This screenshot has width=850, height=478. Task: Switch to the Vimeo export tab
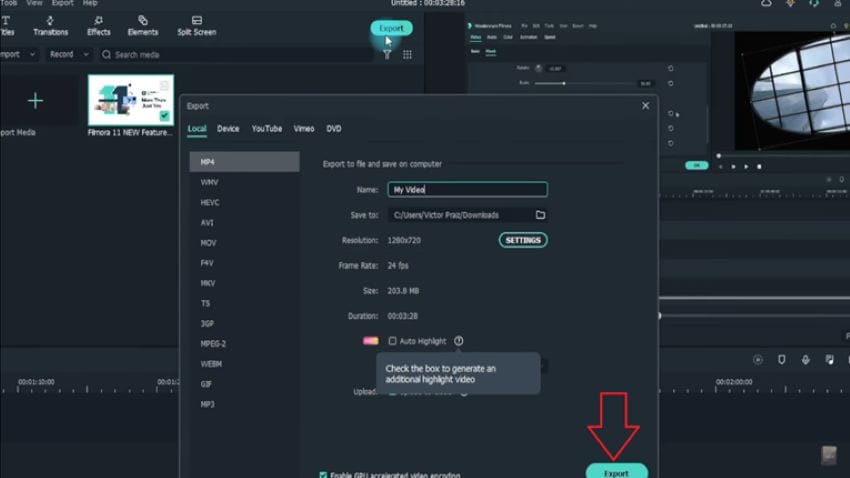tap(304, 129)
